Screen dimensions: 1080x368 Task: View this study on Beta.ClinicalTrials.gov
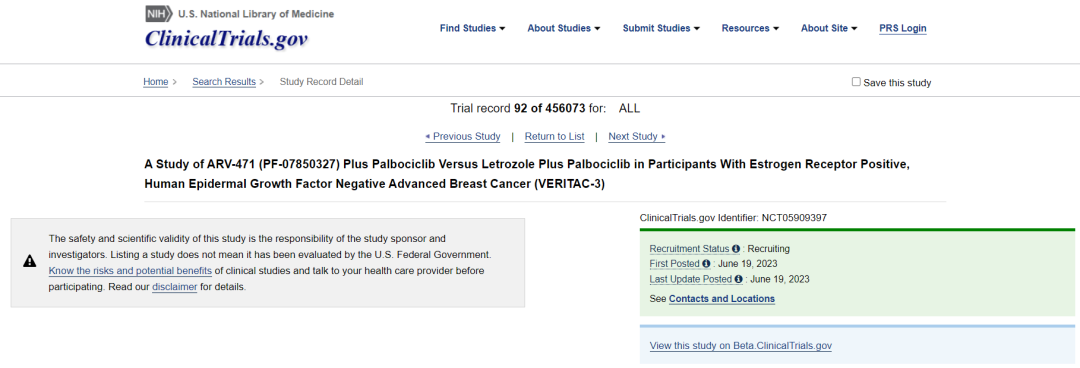[740, 346]
